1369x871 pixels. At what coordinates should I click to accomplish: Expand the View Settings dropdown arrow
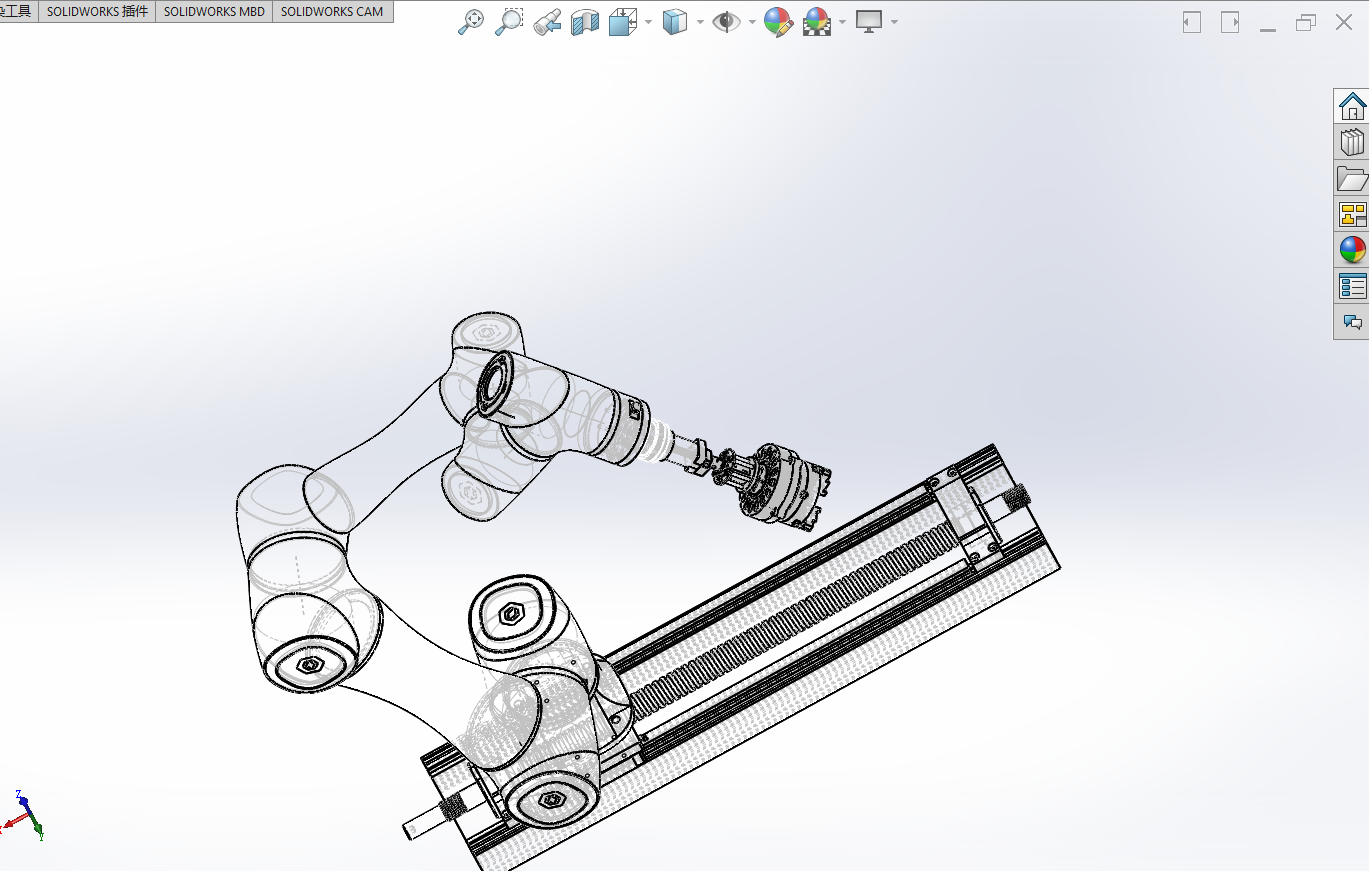point(894,22)
